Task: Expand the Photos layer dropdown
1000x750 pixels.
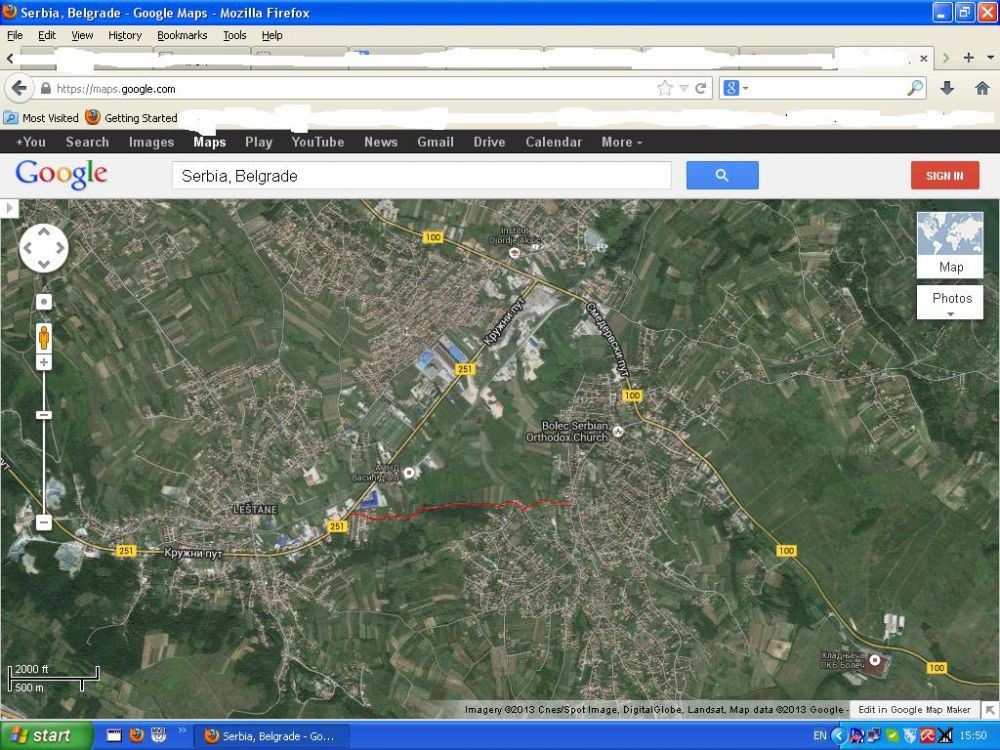Action: (950, 302)
